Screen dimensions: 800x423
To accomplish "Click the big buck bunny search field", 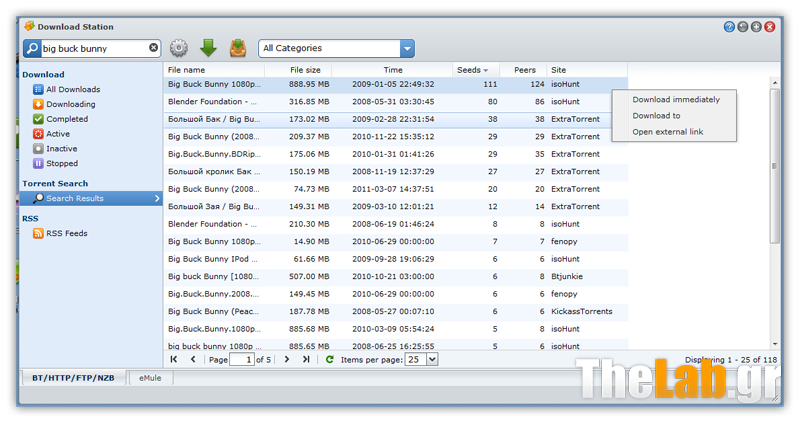I will click(94, 48).
